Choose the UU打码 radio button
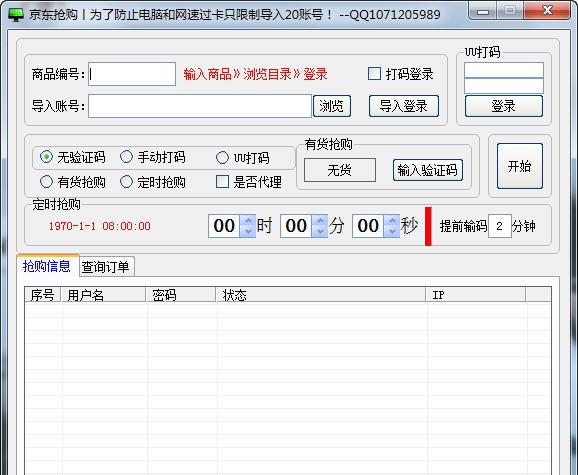The image size is (578, 475). tap(222, 158)
